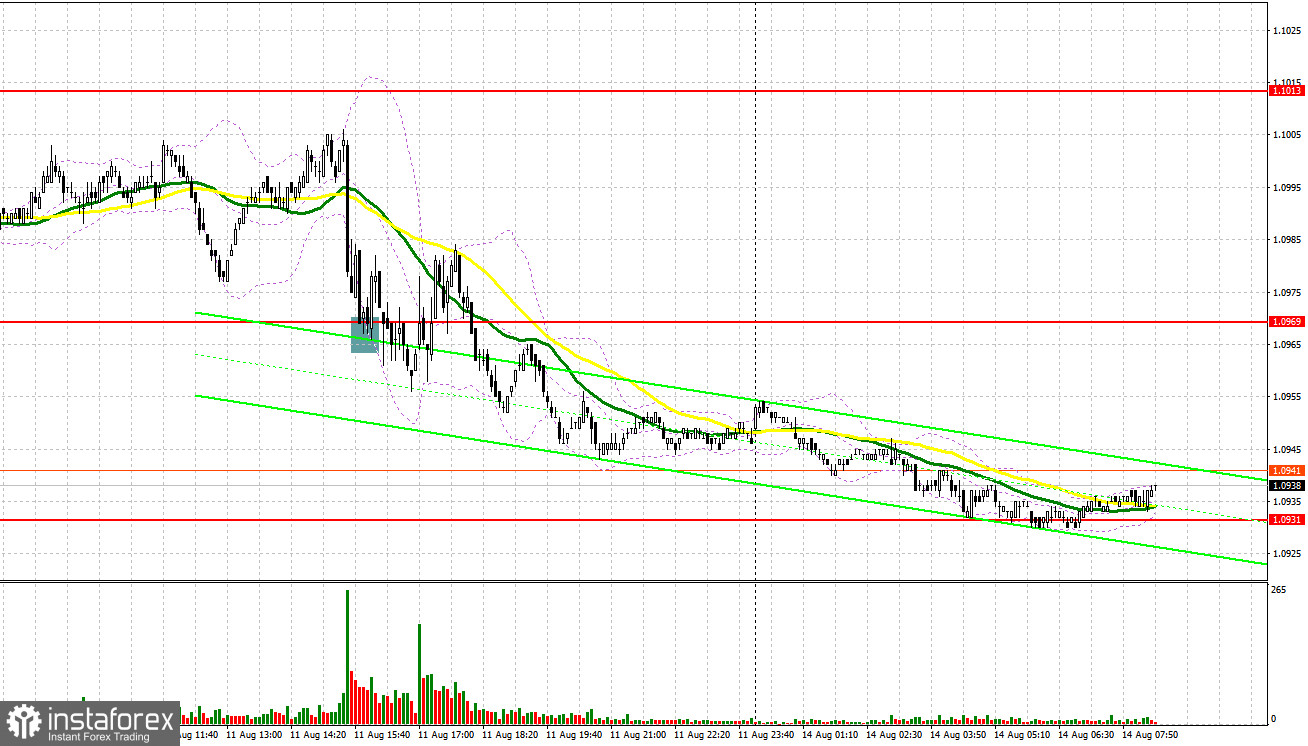Click the 1.0955 price scale value
The width and height of the screenshot is (1308, 746).
click(x=1286, y=396)
